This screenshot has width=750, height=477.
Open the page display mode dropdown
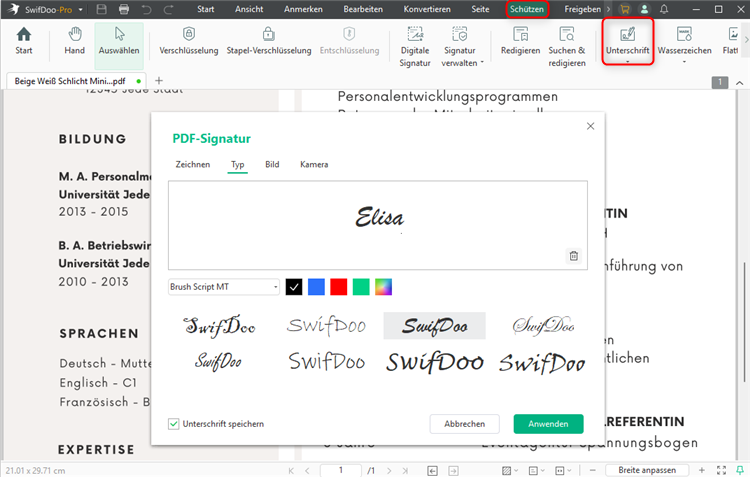[x=537, y=471]
